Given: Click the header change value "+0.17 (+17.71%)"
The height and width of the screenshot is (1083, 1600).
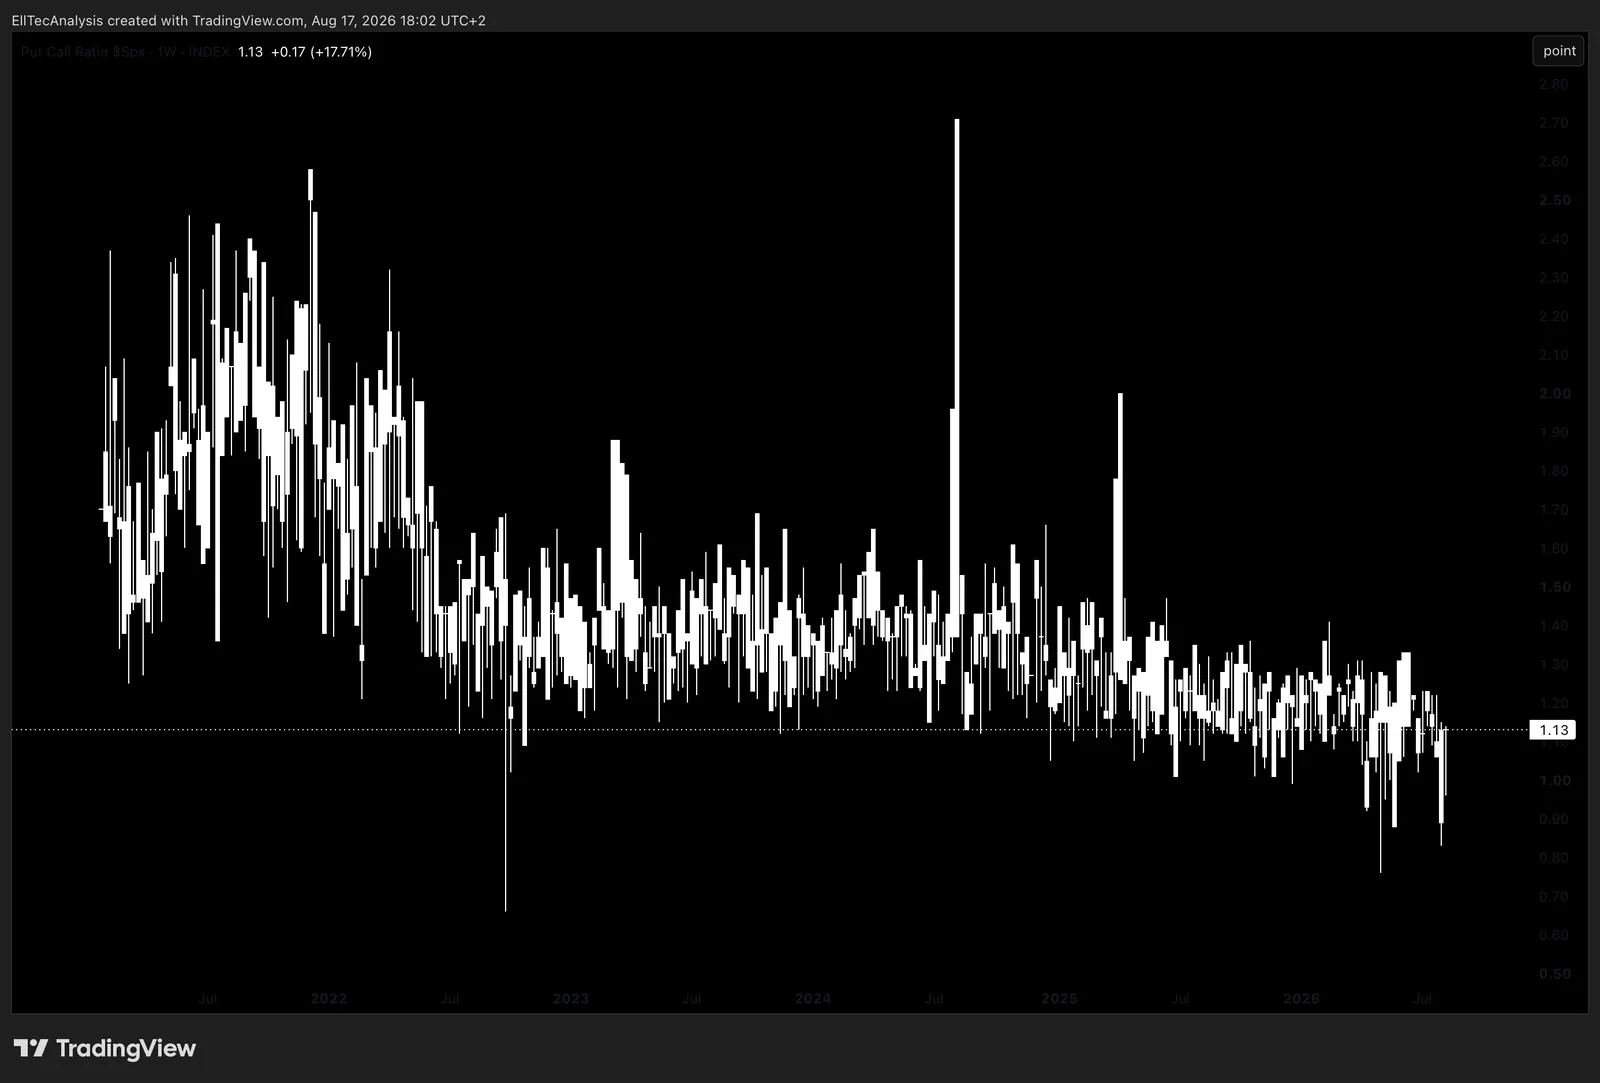Looking at the screenshot, I should [321, 52].
